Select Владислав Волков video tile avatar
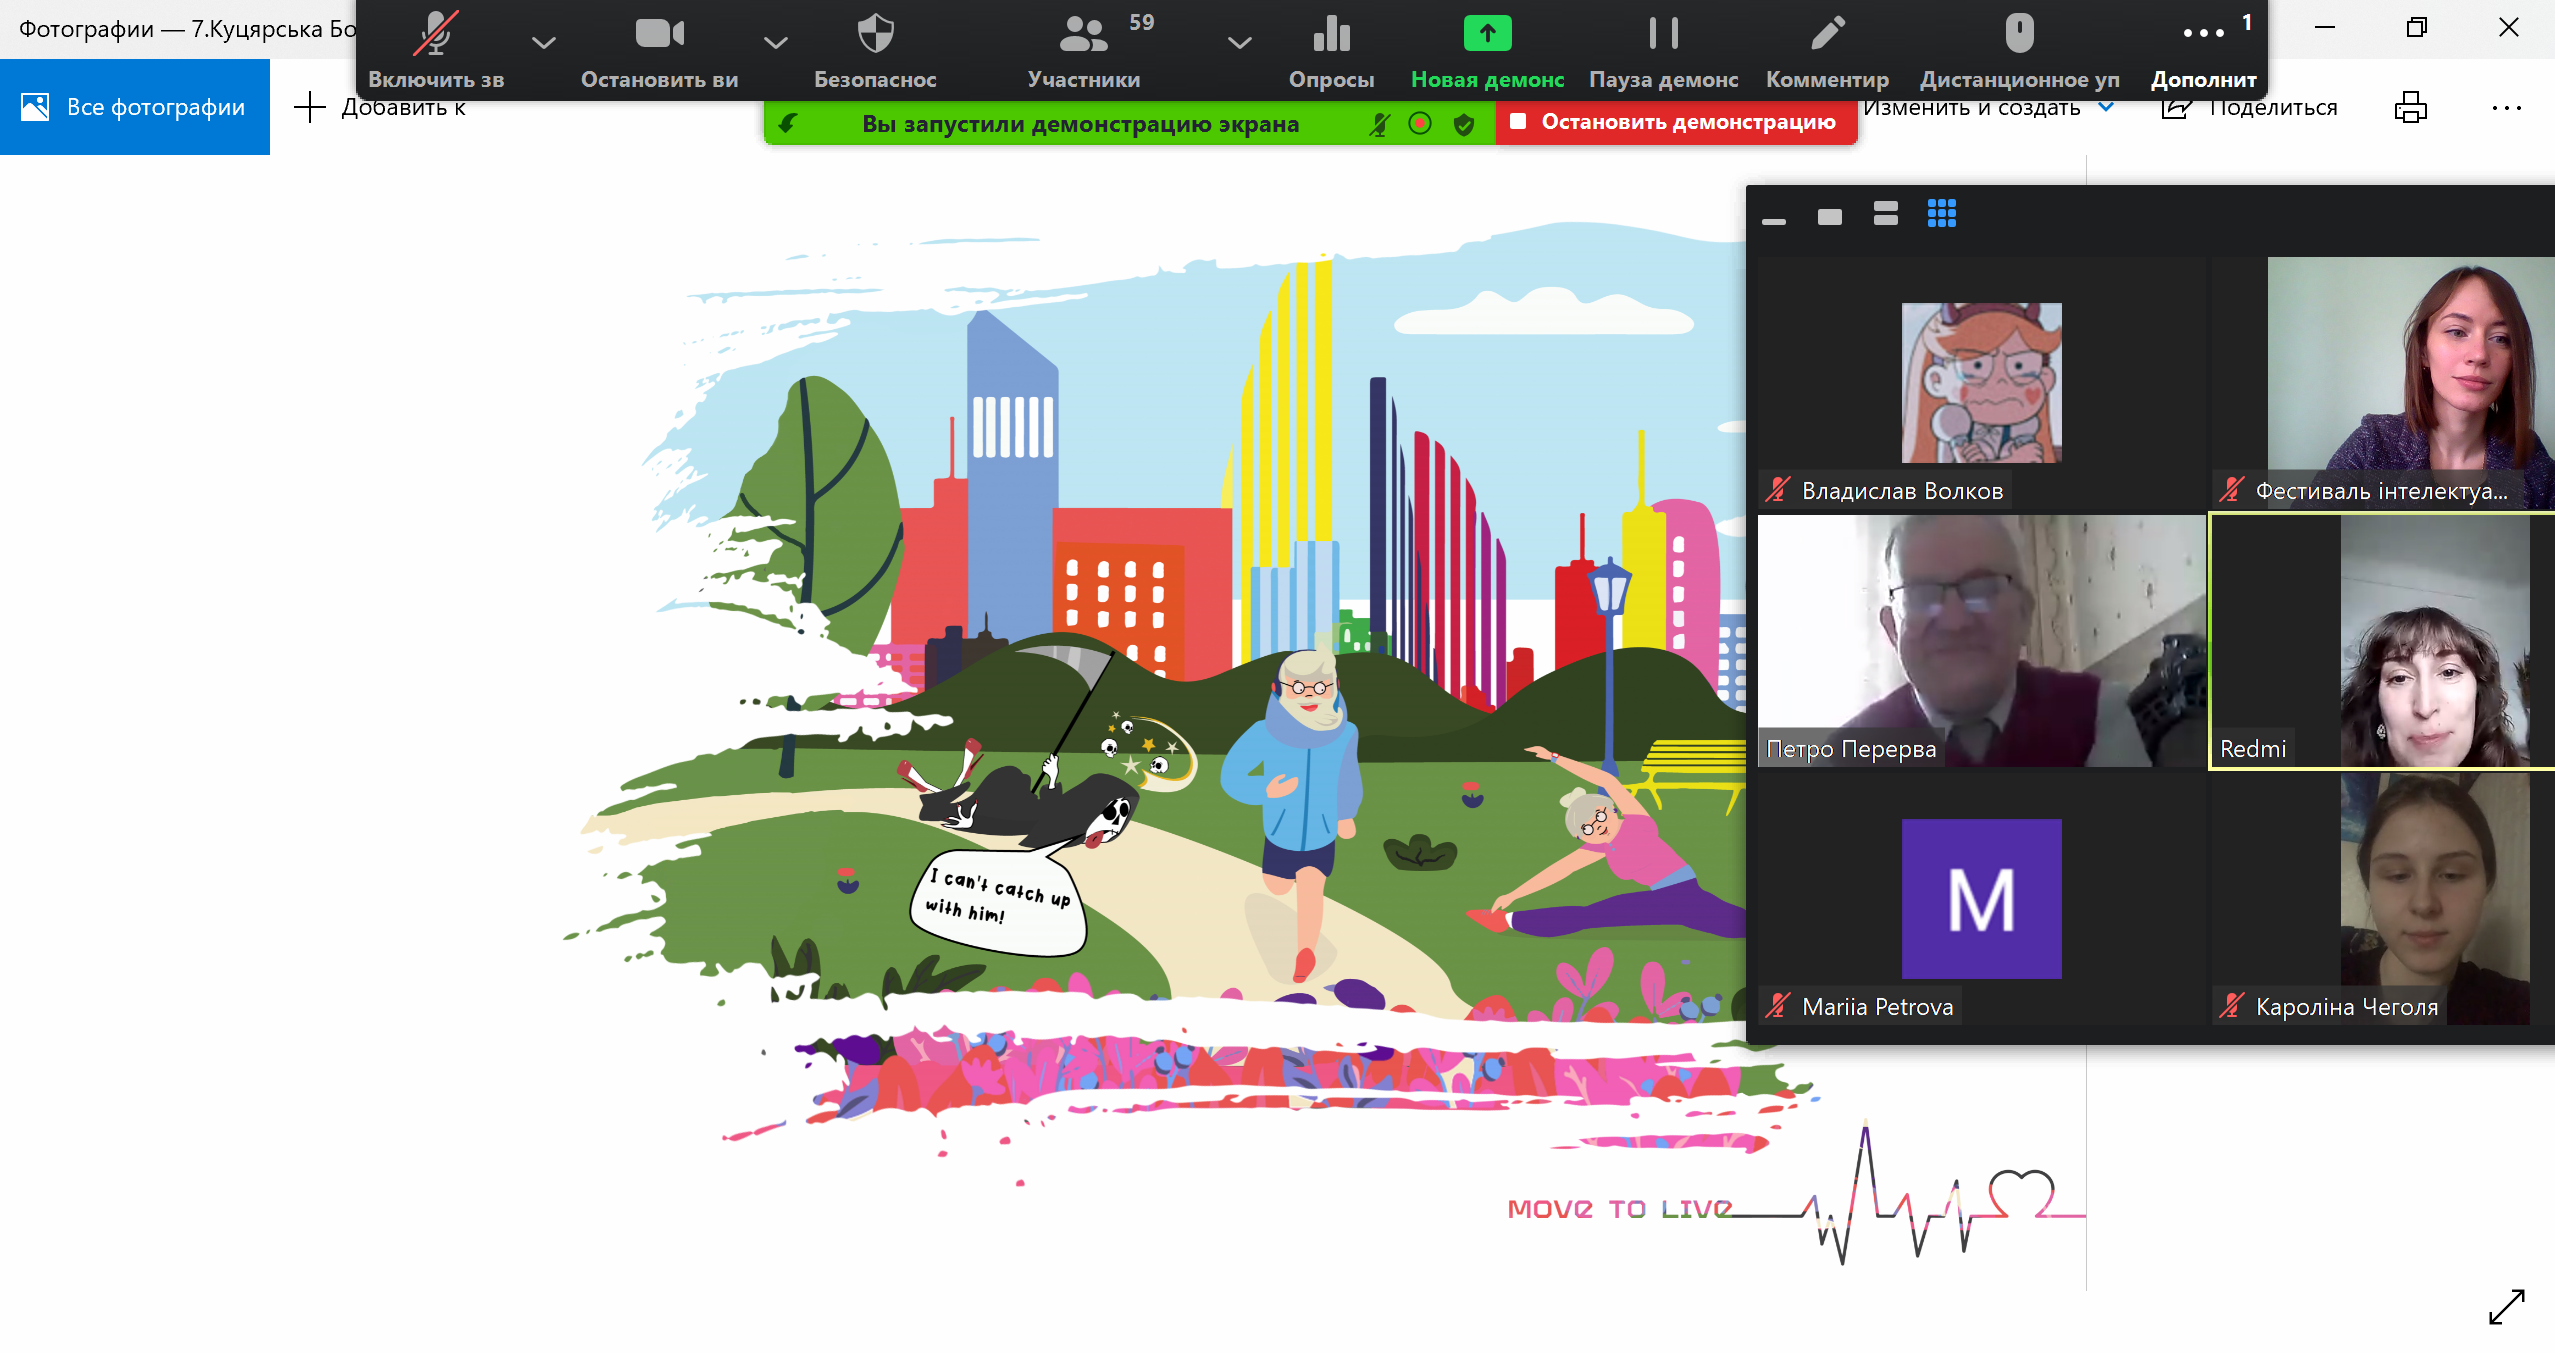Viewport: 2555px width, 1353px height. tap(1981, 382)
